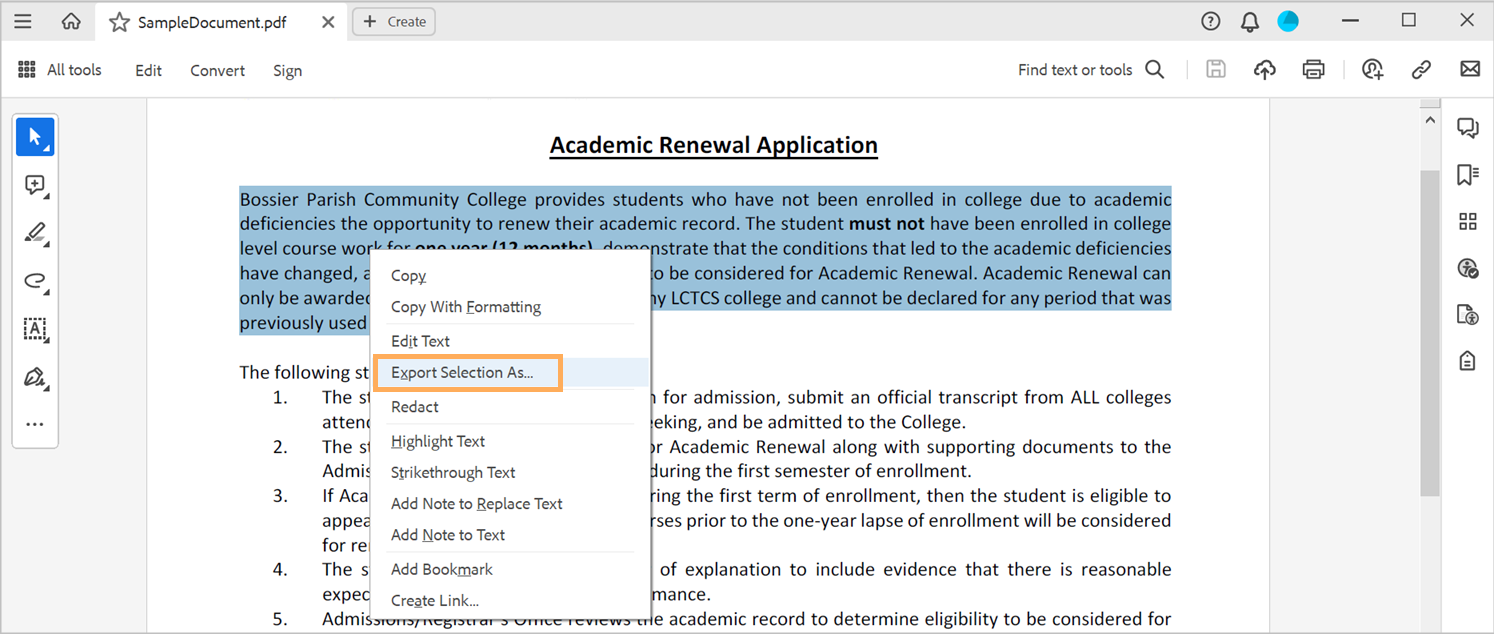Select the highlighter tool
The height and width of the screenshot is (634, 1494).
tap(35, 233)
